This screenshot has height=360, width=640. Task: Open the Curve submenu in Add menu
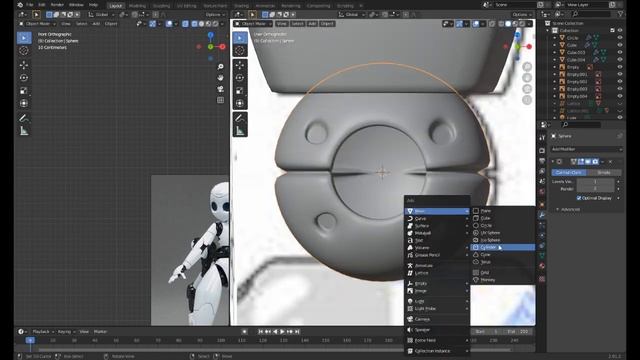tap(437, 219)
